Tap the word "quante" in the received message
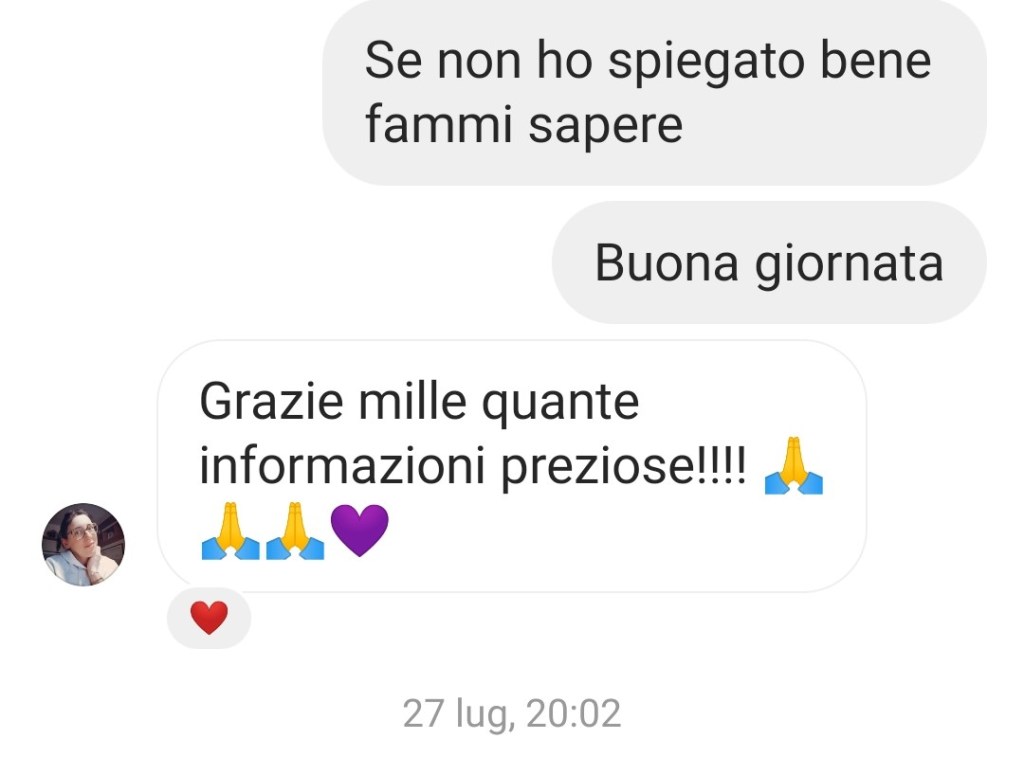1024x757 pixels. point(560,403)
